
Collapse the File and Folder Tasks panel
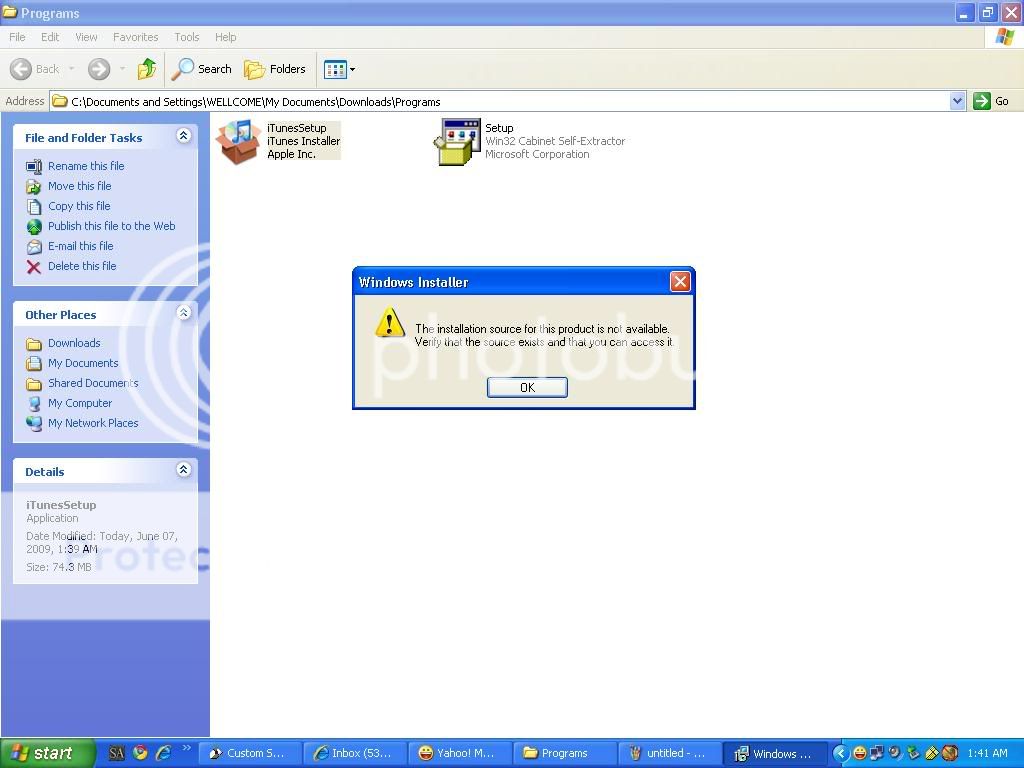pos(184,136)
